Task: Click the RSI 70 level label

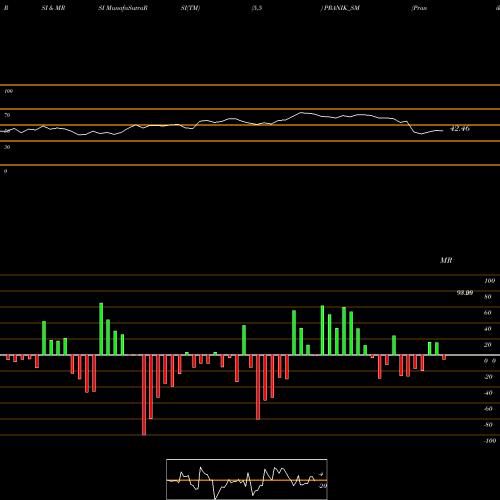Action: (x=7, y=115)
